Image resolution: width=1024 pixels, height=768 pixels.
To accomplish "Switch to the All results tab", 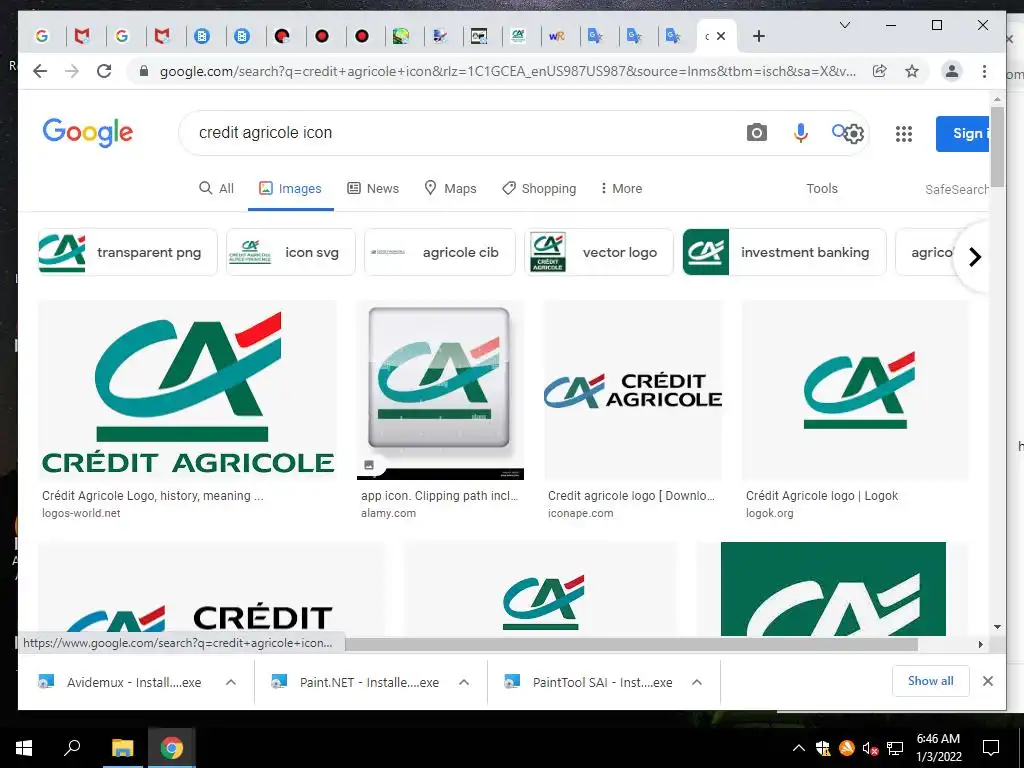I will click(216, 188).
